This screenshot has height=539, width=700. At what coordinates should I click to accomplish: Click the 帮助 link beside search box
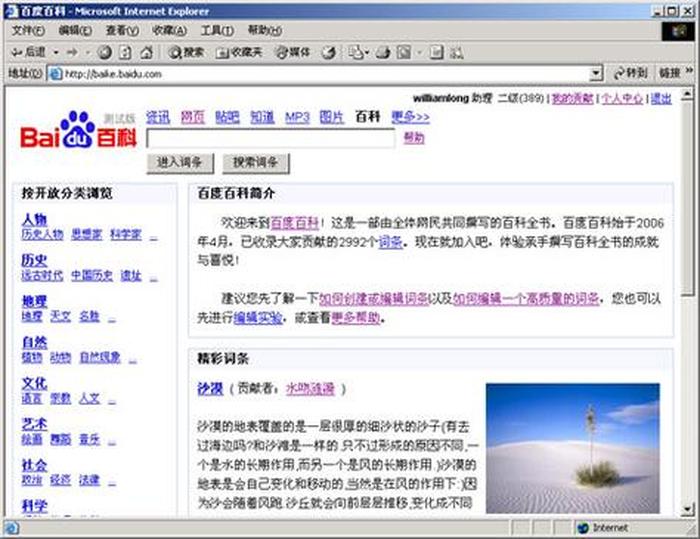[414, 138]
